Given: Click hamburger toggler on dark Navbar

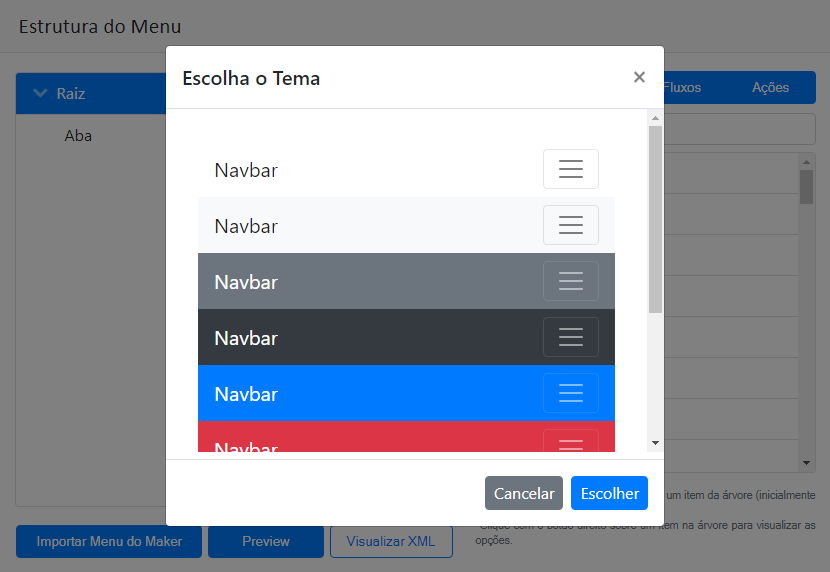Looking at the screenshot, I should (570, 337).
